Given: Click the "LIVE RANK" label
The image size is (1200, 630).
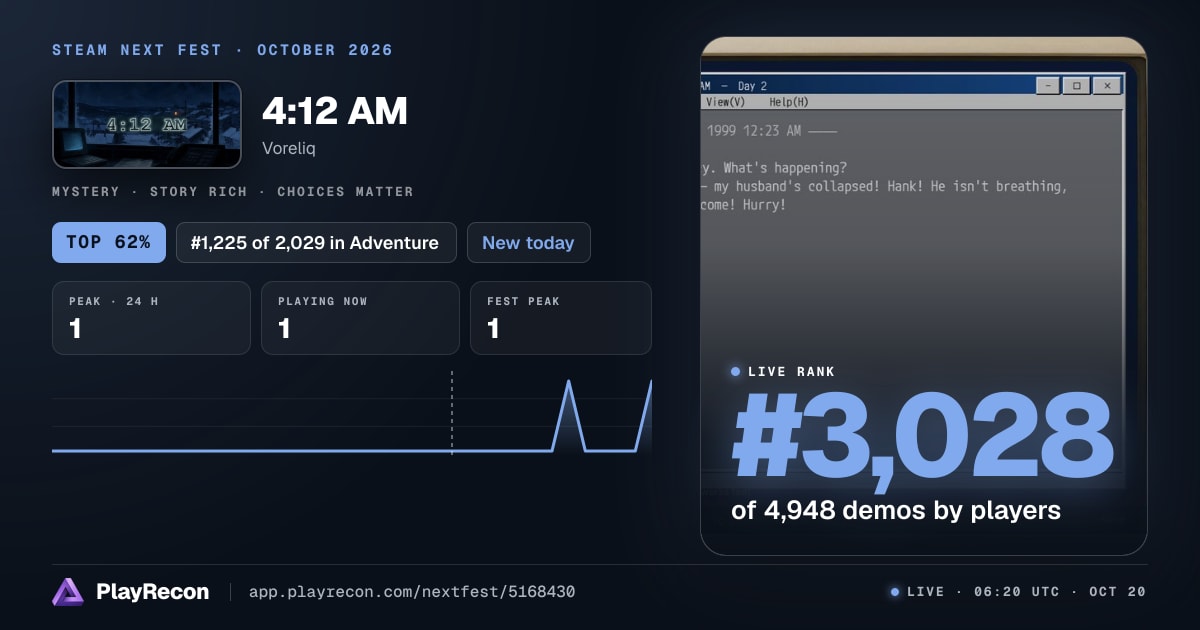Looking at the screenshot, I should pyautogui.click(x=791, y=372).
